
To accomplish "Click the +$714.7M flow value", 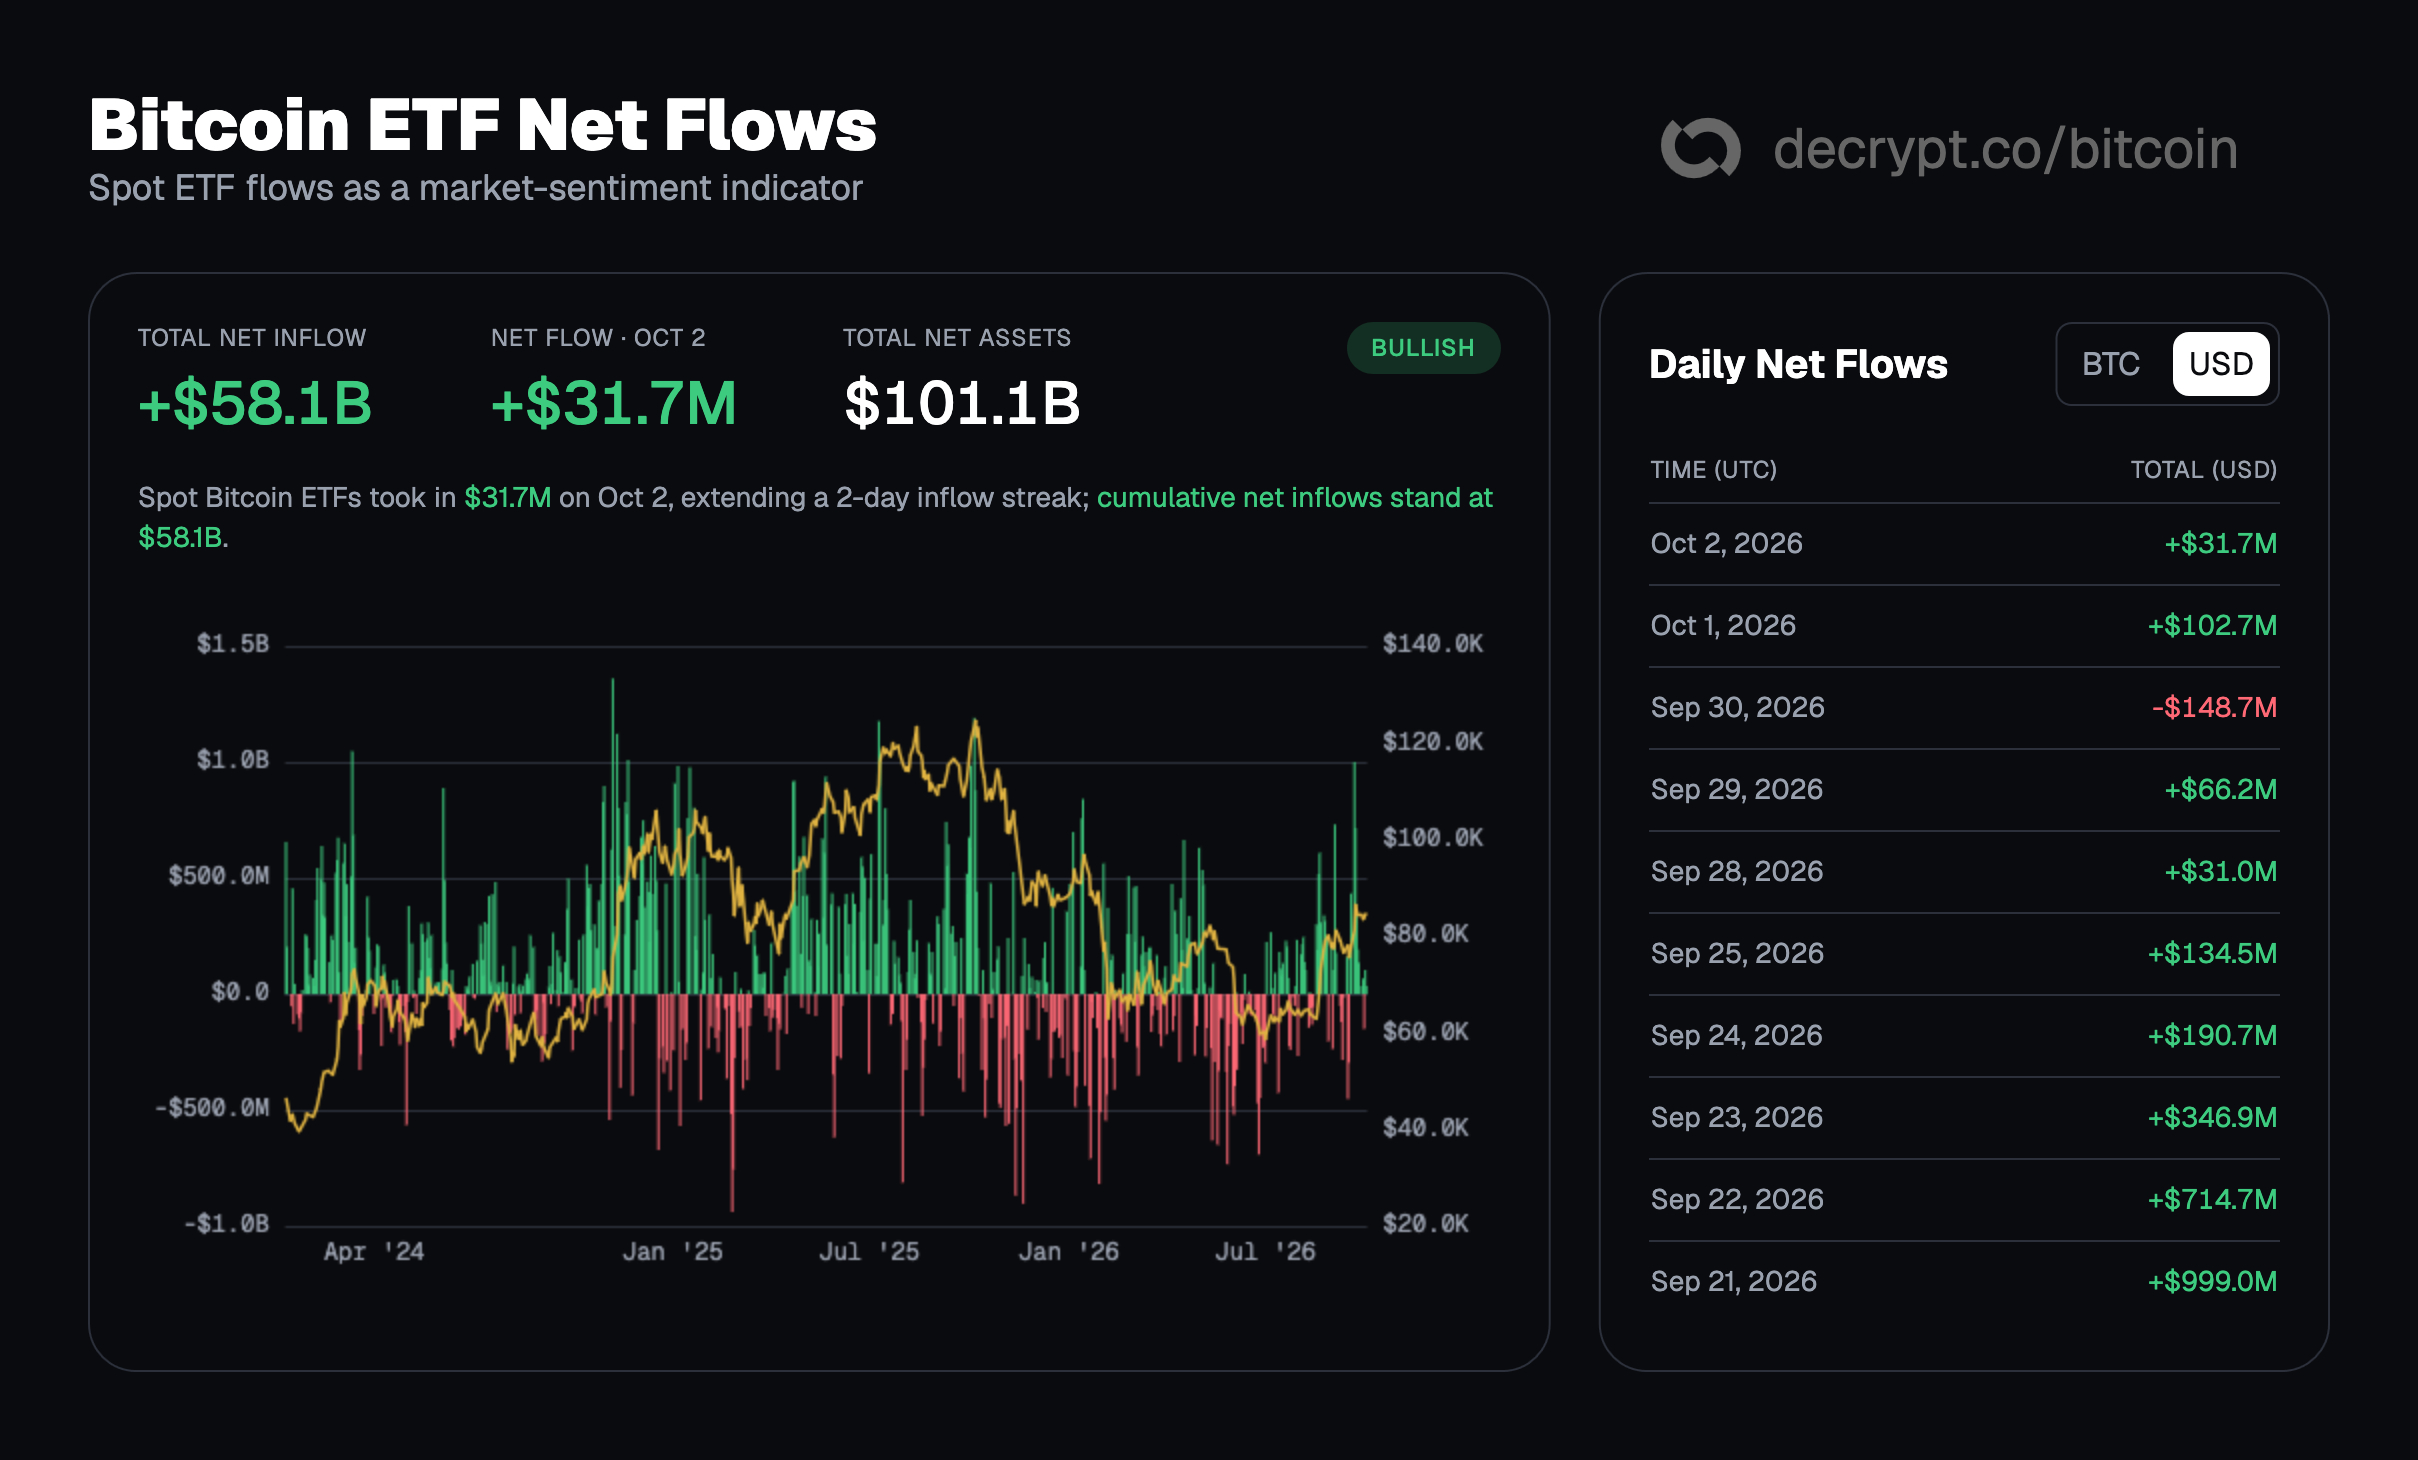I will tap(2212, 1199).
